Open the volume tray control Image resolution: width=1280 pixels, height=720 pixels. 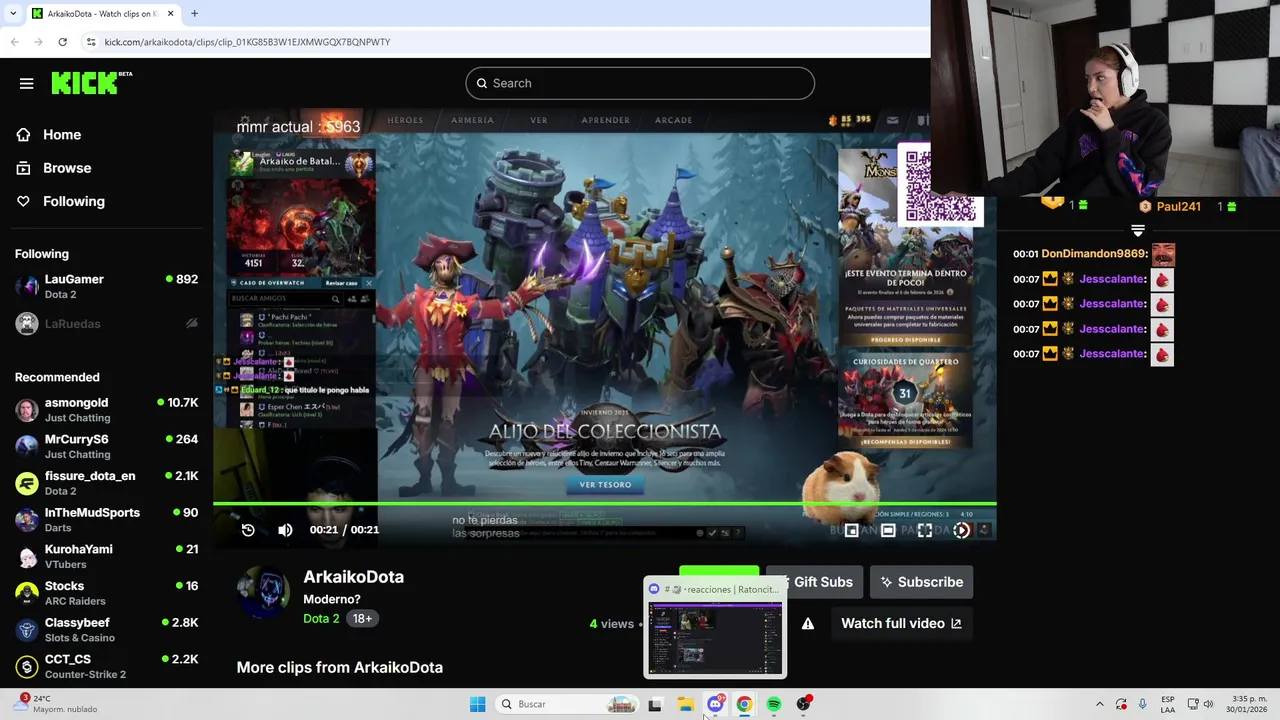pos(1208,704)
